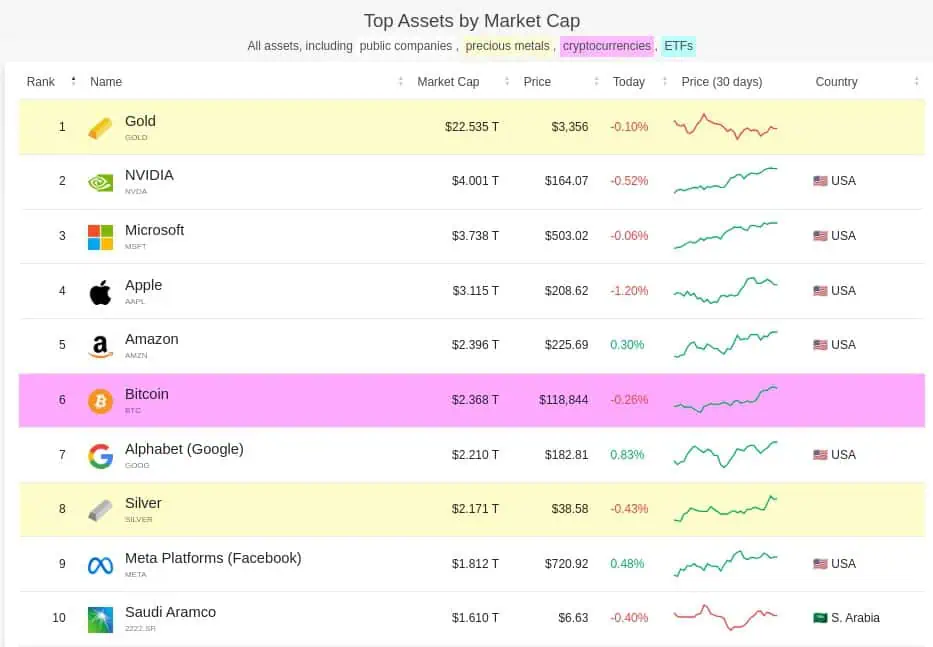Click NVIDIA's 30-day price chart
The width and height of the screenshot is (933, 647).
click(725, 180)
